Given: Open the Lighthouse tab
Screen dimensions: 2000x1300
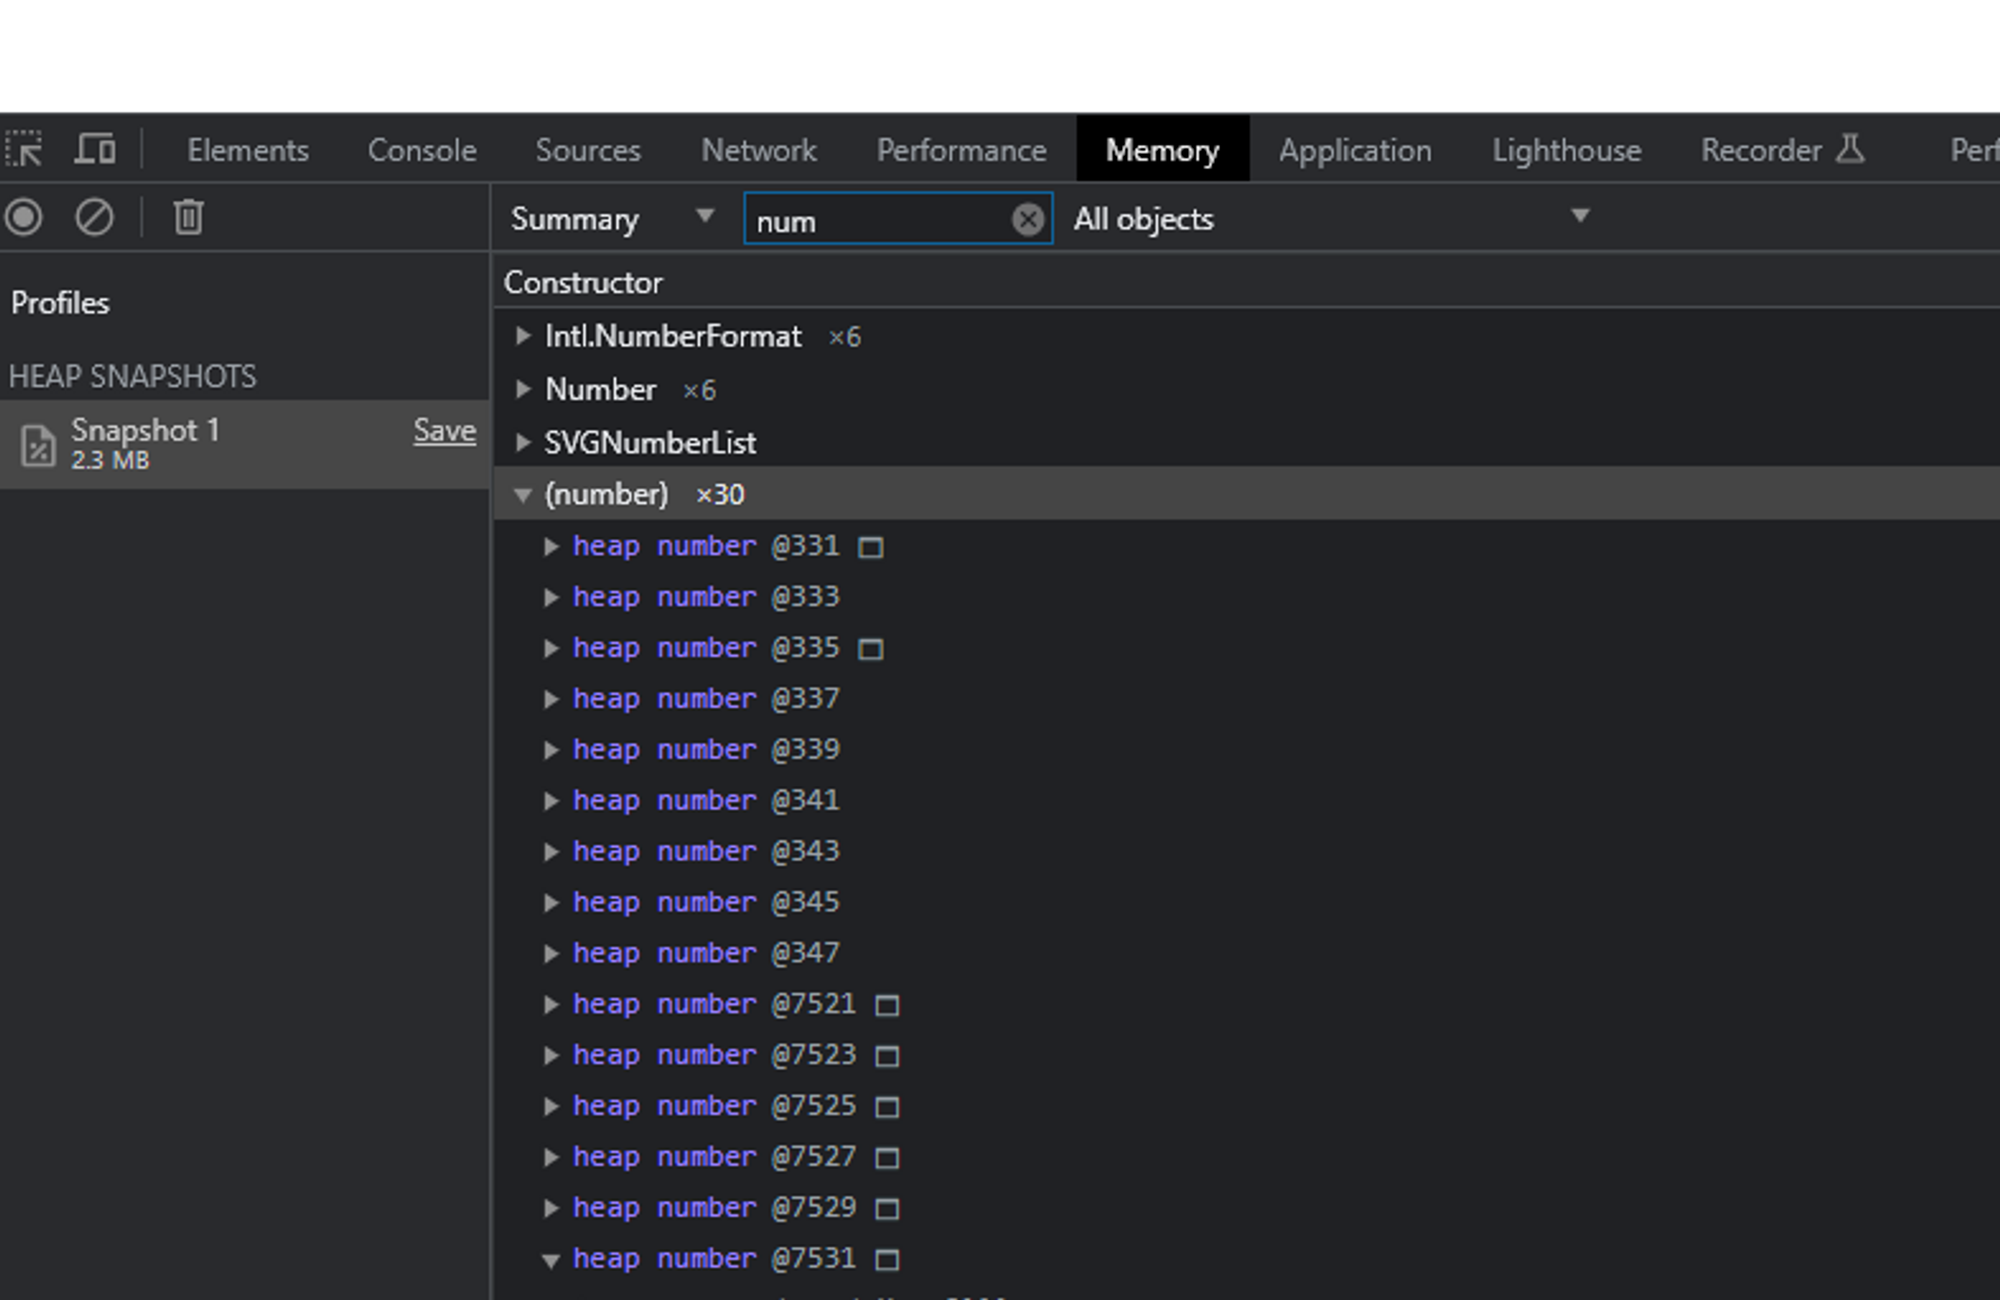Looking at the screenshot, I should point(1567,150).
